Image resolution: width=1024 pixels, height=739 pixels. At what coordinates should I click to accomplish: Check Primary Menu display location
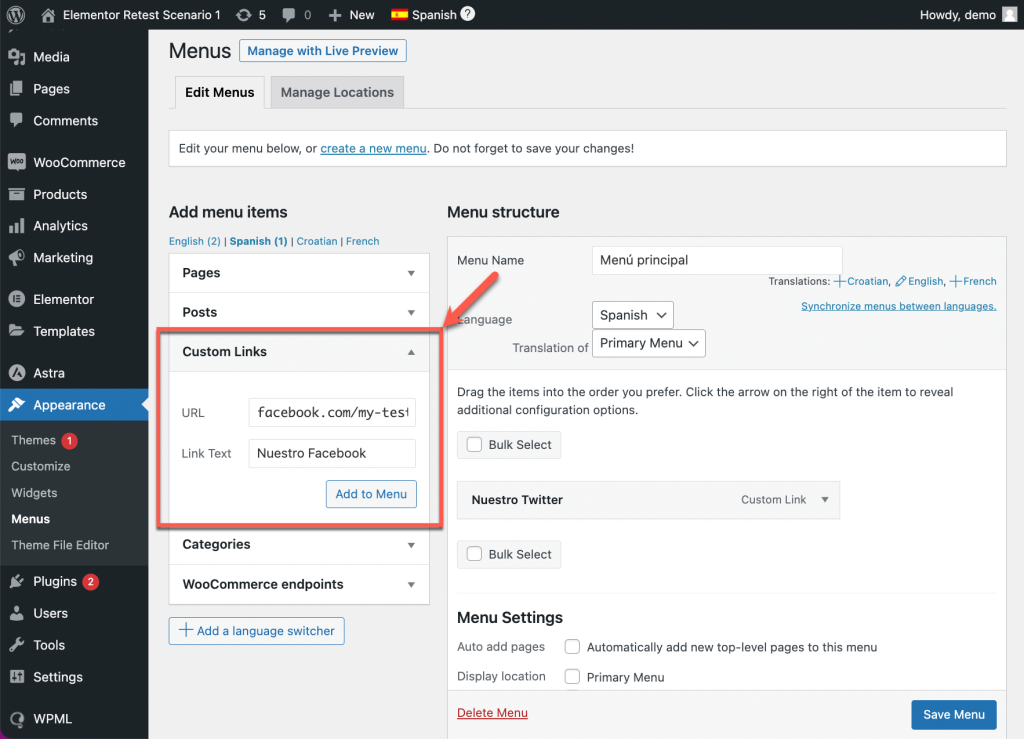point(573,677)
